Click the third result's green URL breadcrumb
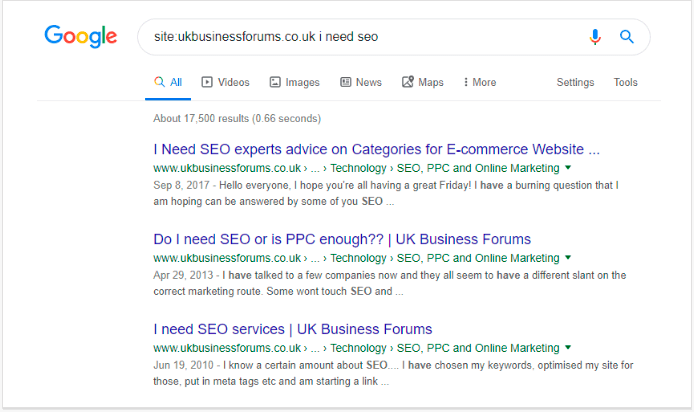The image size is (694, 412). pyautogui.click(x=356, y=348)
